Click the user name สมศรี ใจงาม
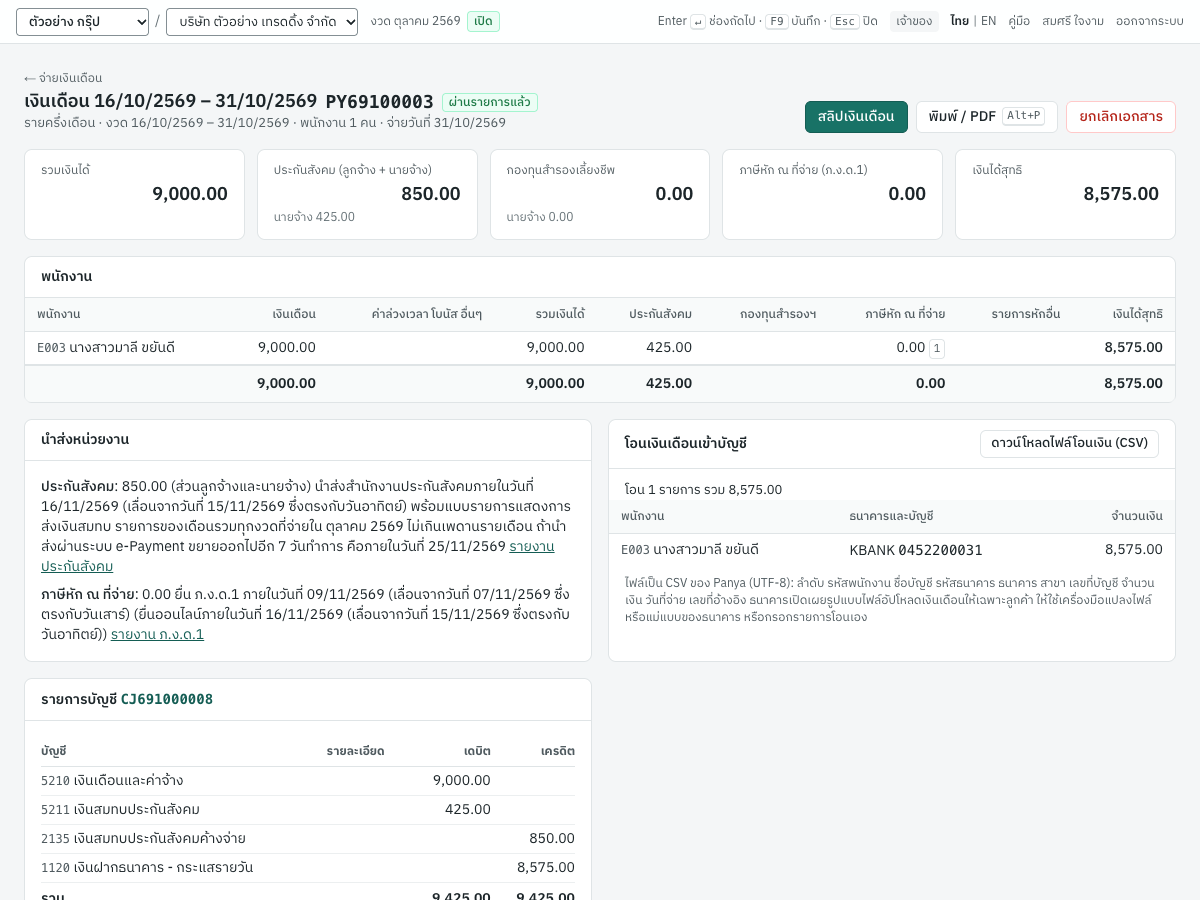The height and width of the screenshot is (900, 1200). [1073, 21]
